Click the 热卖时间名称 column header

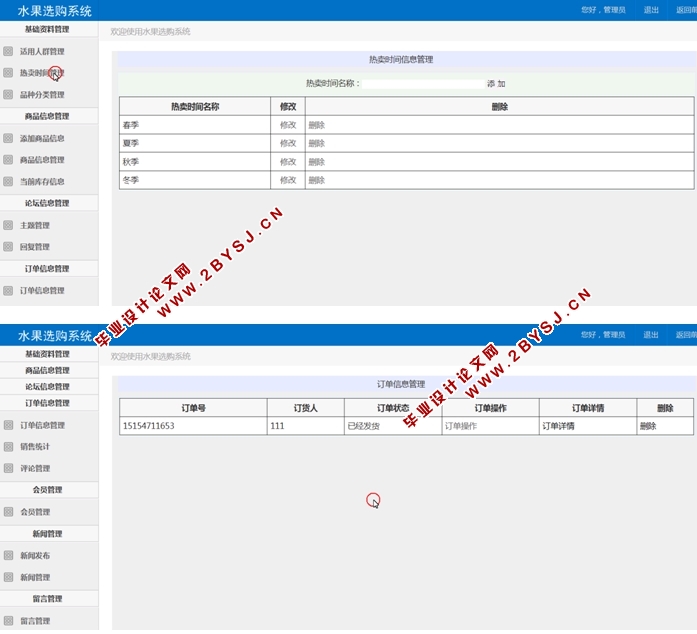(195, 107)
